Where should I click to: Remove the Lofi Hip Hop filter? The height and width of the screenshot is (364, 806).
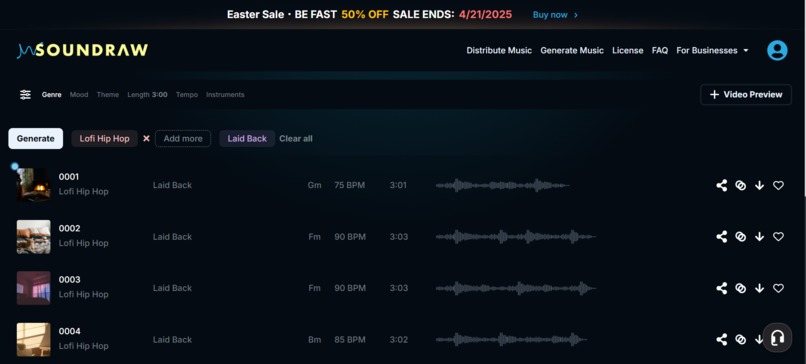coord(146,138)
